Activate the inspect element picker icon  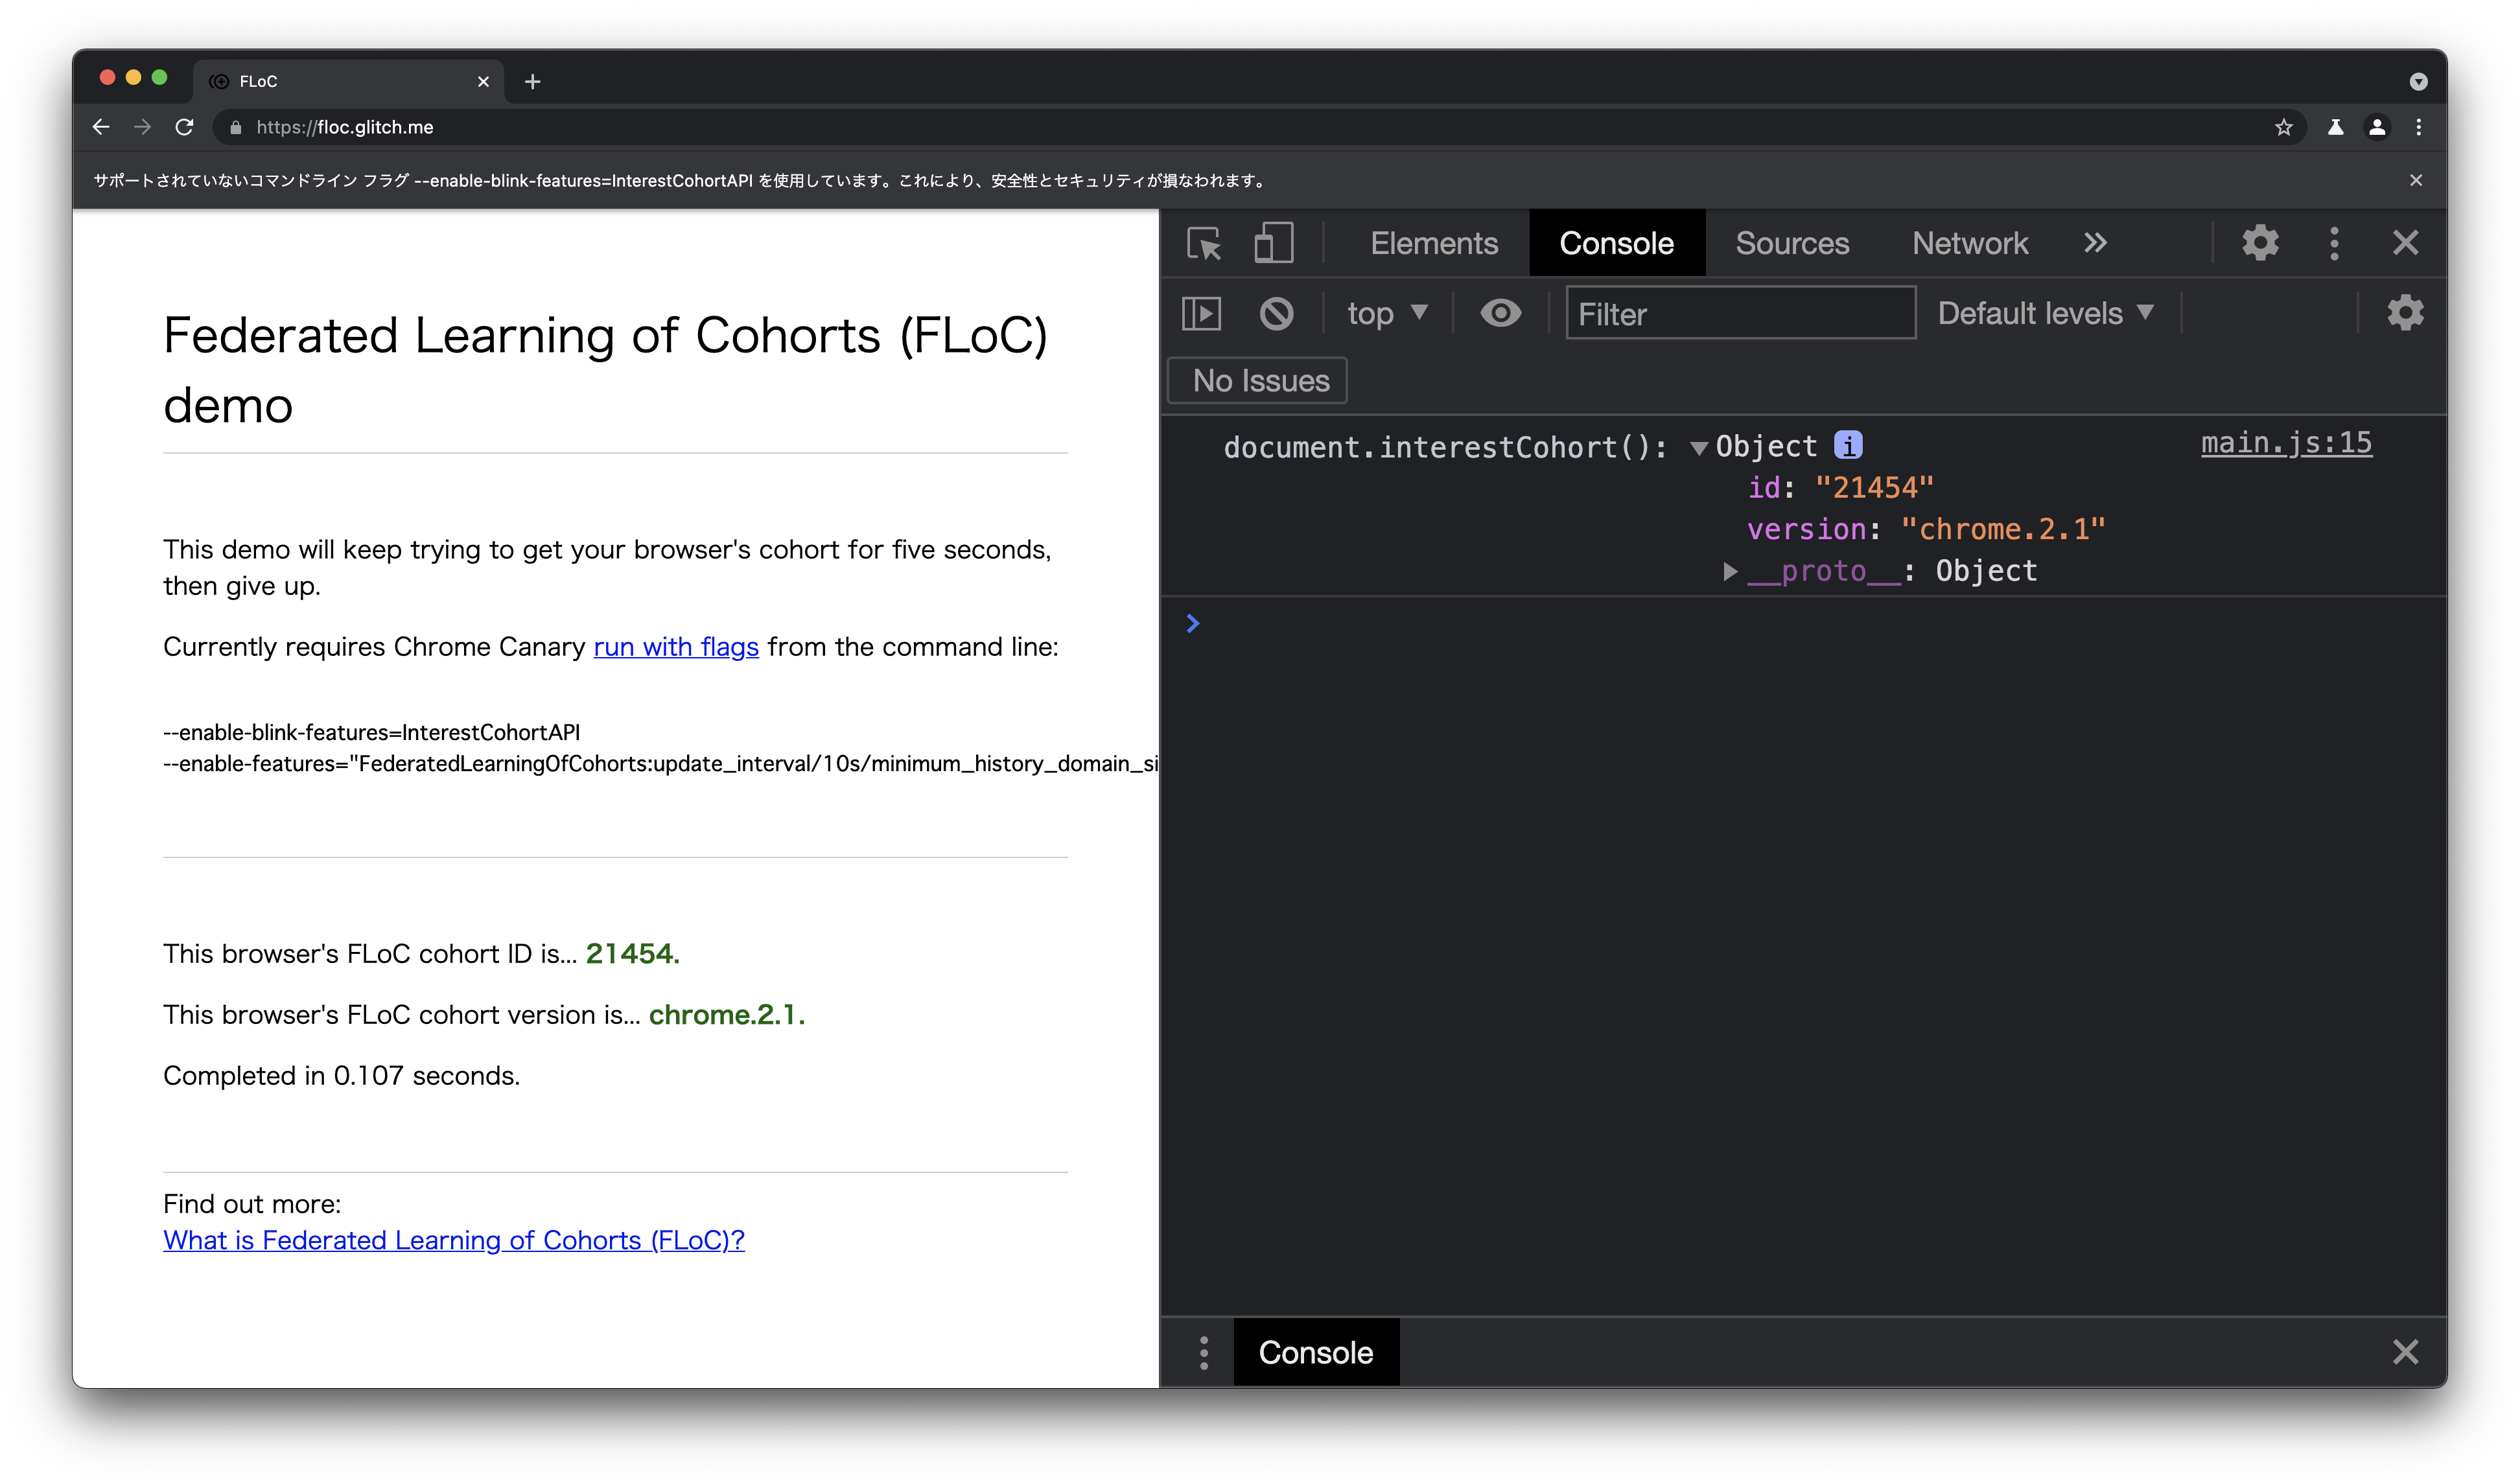click(1204, 243)
